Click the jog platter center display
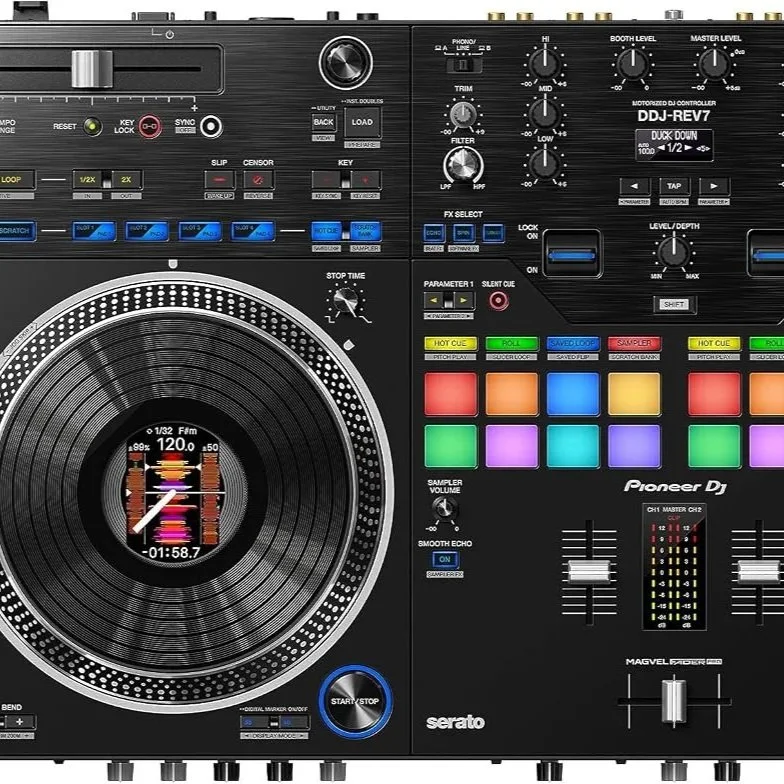This screenshot has height=784, width=784. 176,493
